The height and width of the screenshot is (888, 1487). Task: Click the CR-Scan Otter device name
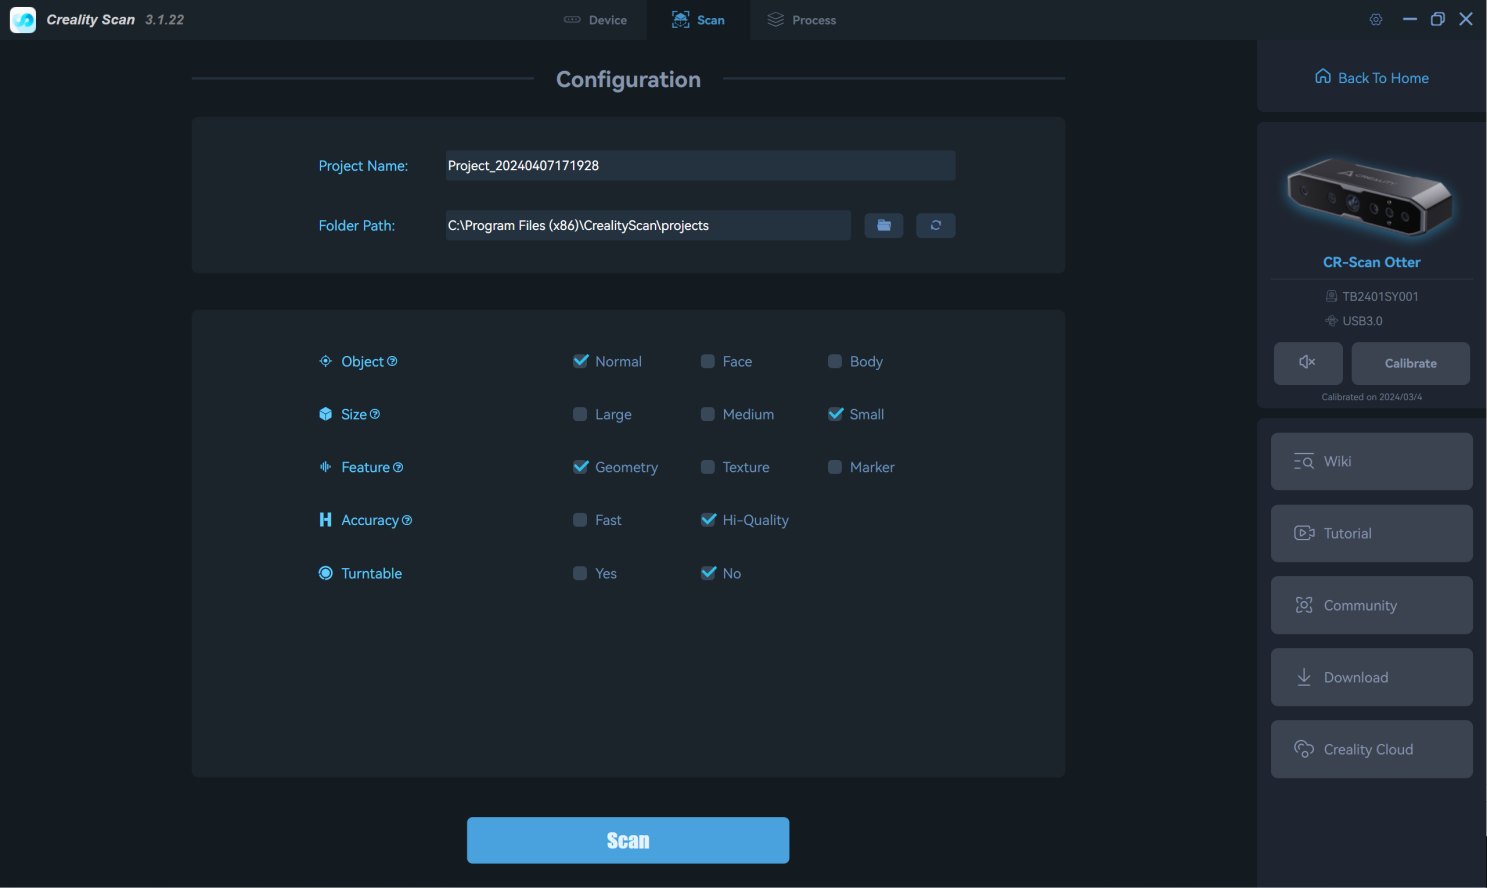[1372, 262]
